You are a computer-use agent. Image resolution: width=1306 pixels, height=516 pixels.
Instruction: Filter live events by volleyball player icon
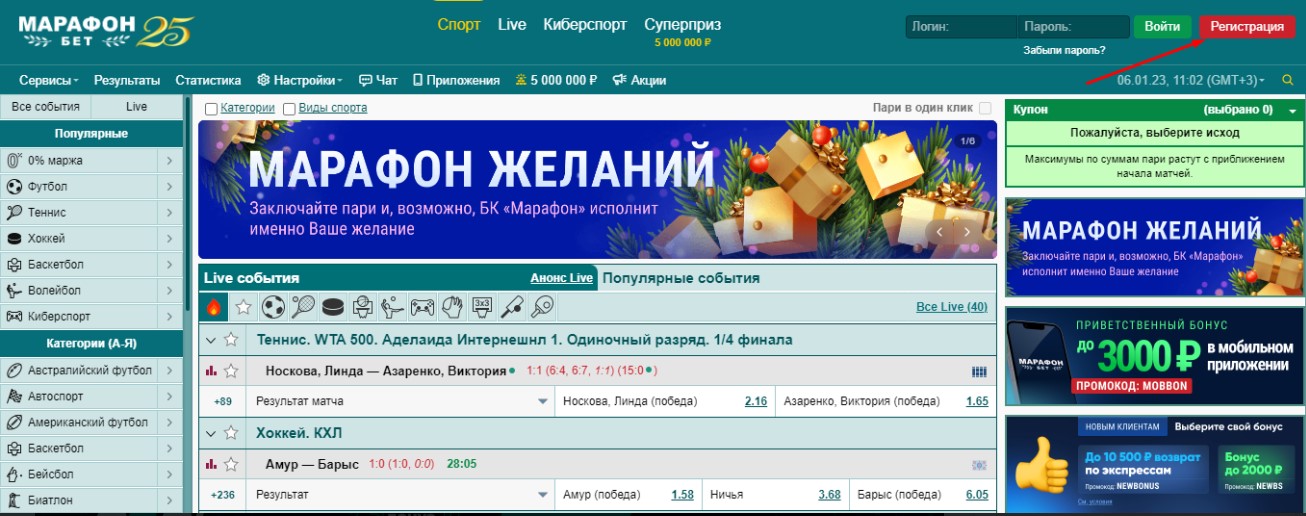point(393,306)
